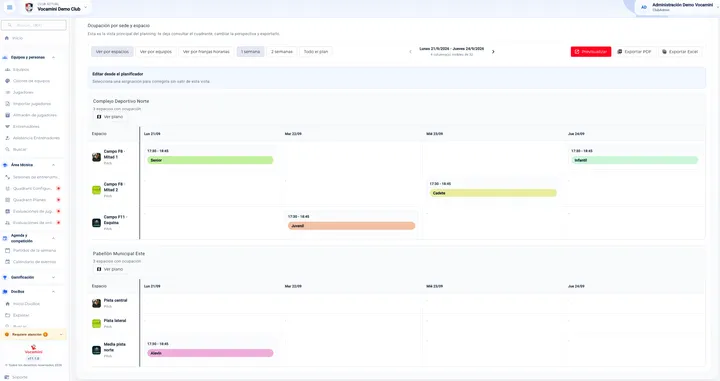Click 'Pabellón Municipal Este' title

pyautogui.click(x=119, y=253)
